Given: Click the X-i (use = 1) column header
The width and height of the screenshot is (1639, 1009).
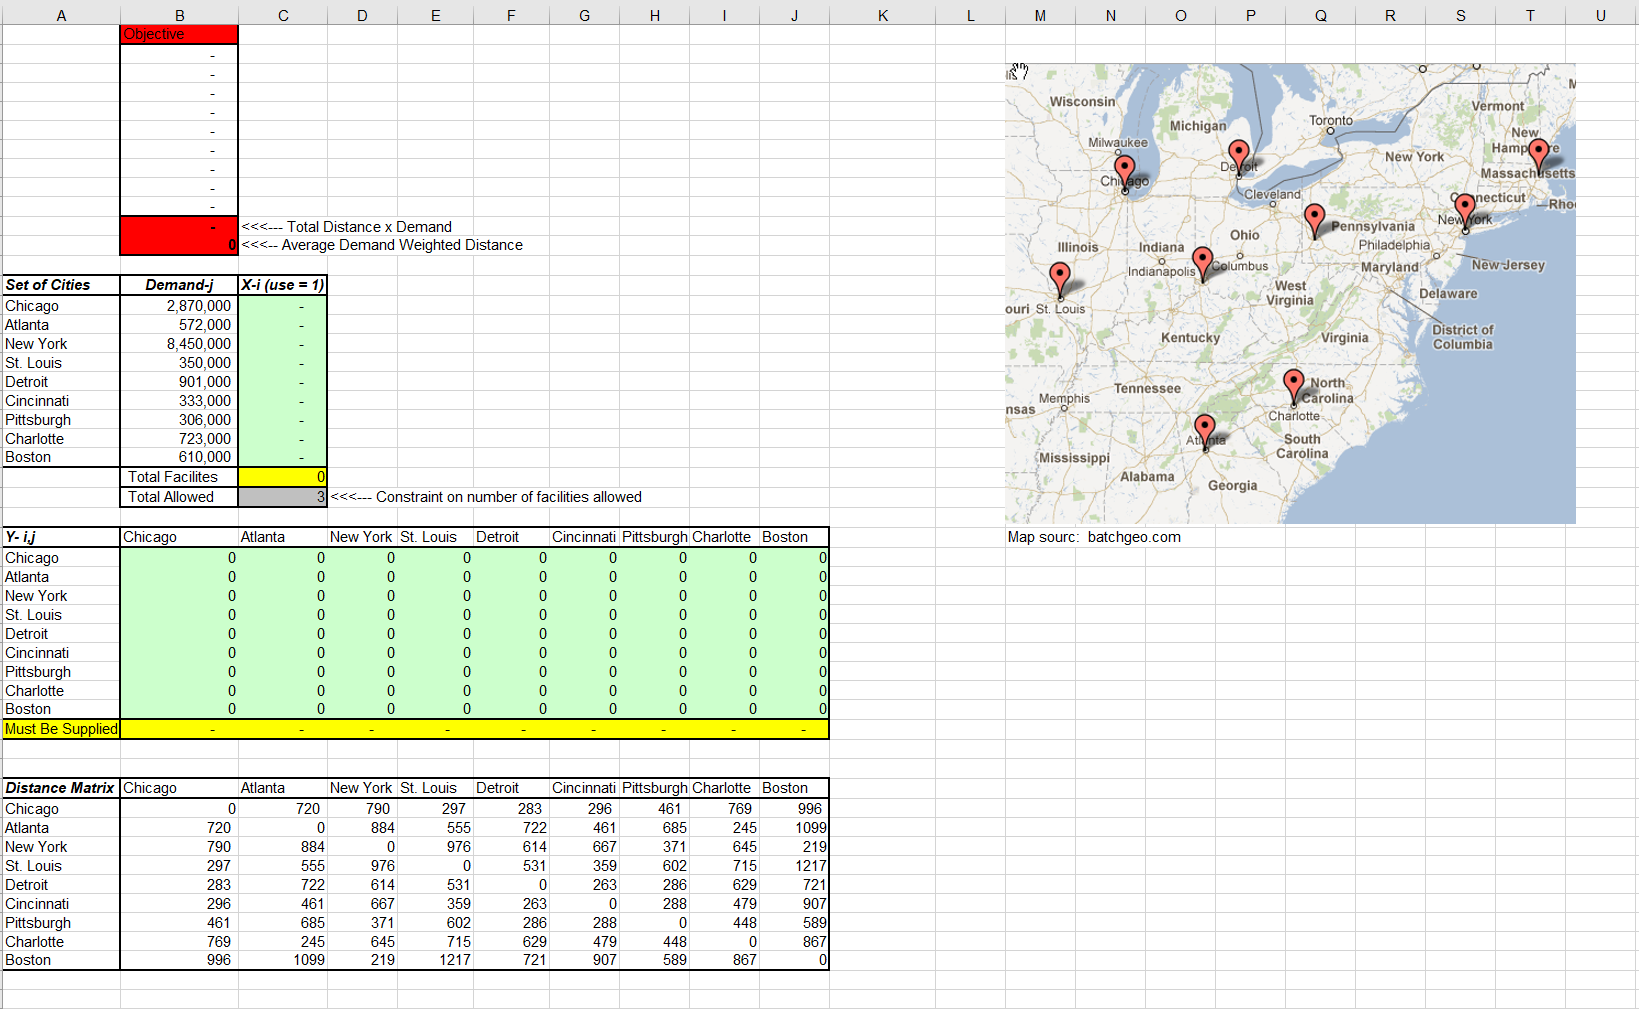Looking at the screenshot, I should pos(283,285).
